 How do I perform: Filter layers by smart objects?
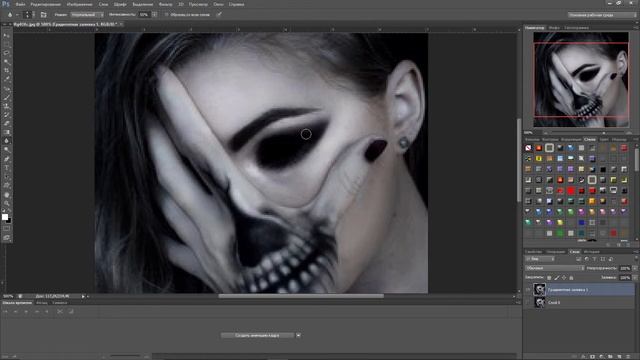tap(611, 259)
